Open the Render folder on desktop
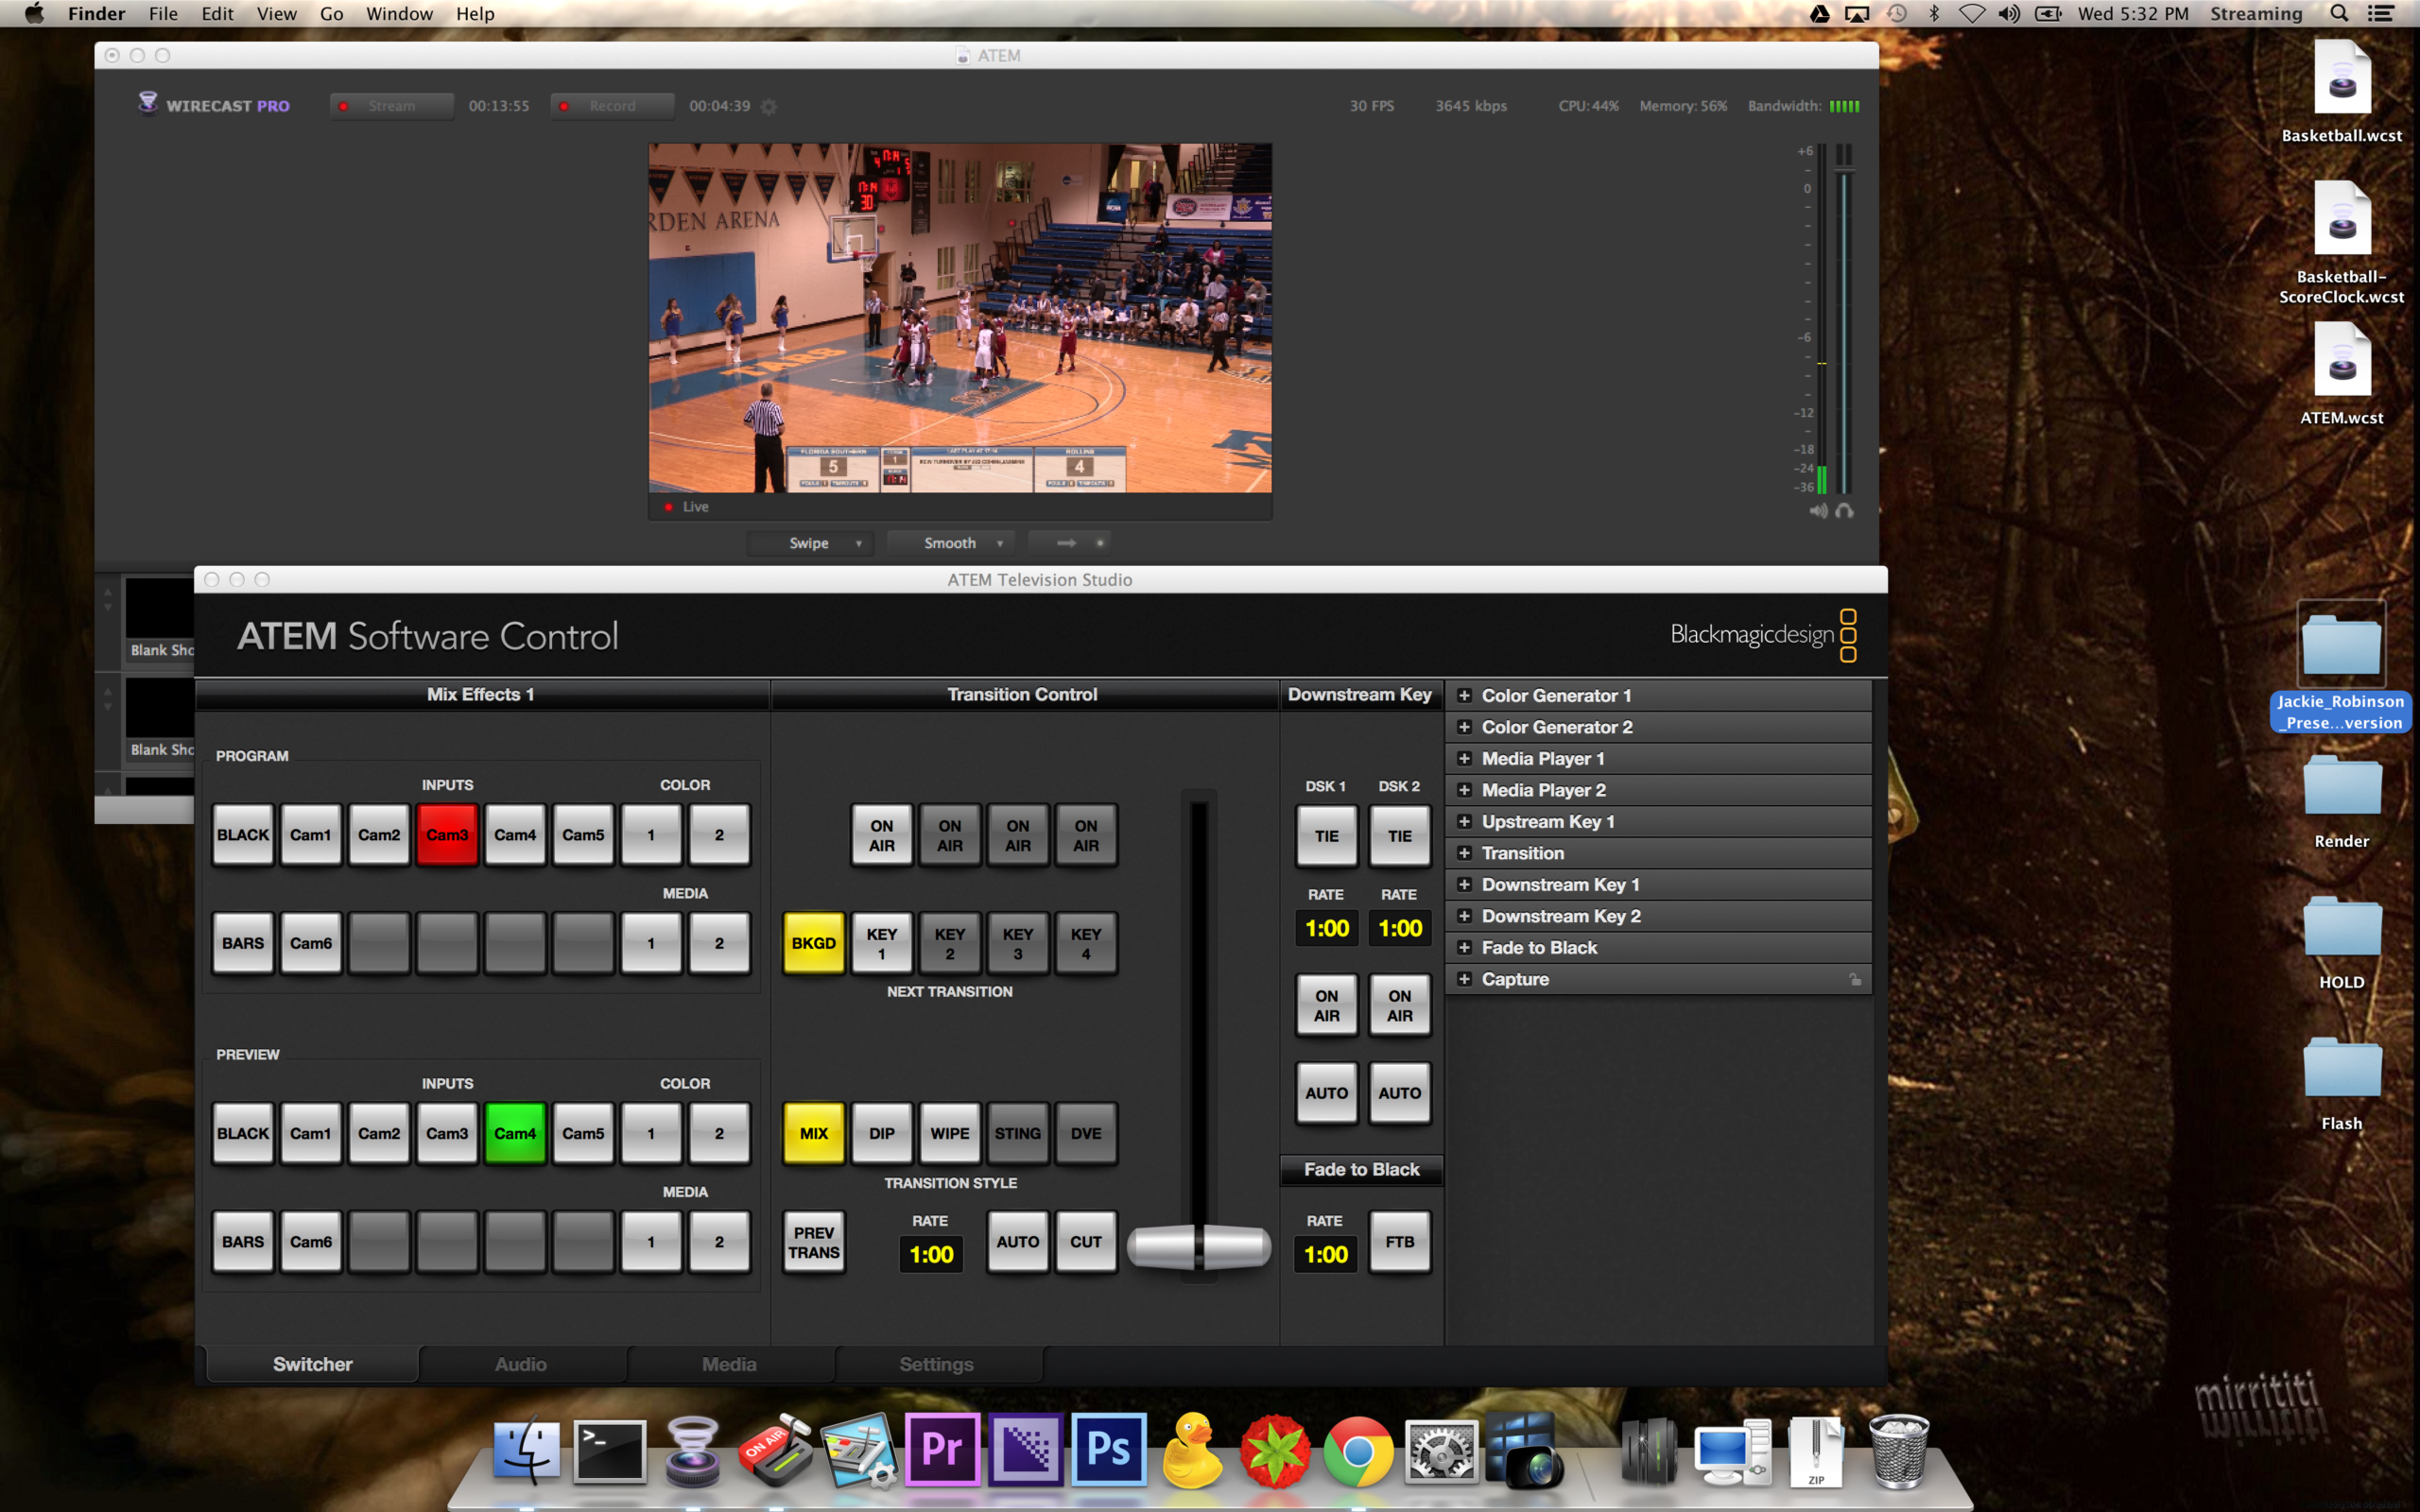This screenshot has height=1512, width=2420. click(x=2341, y=802)
